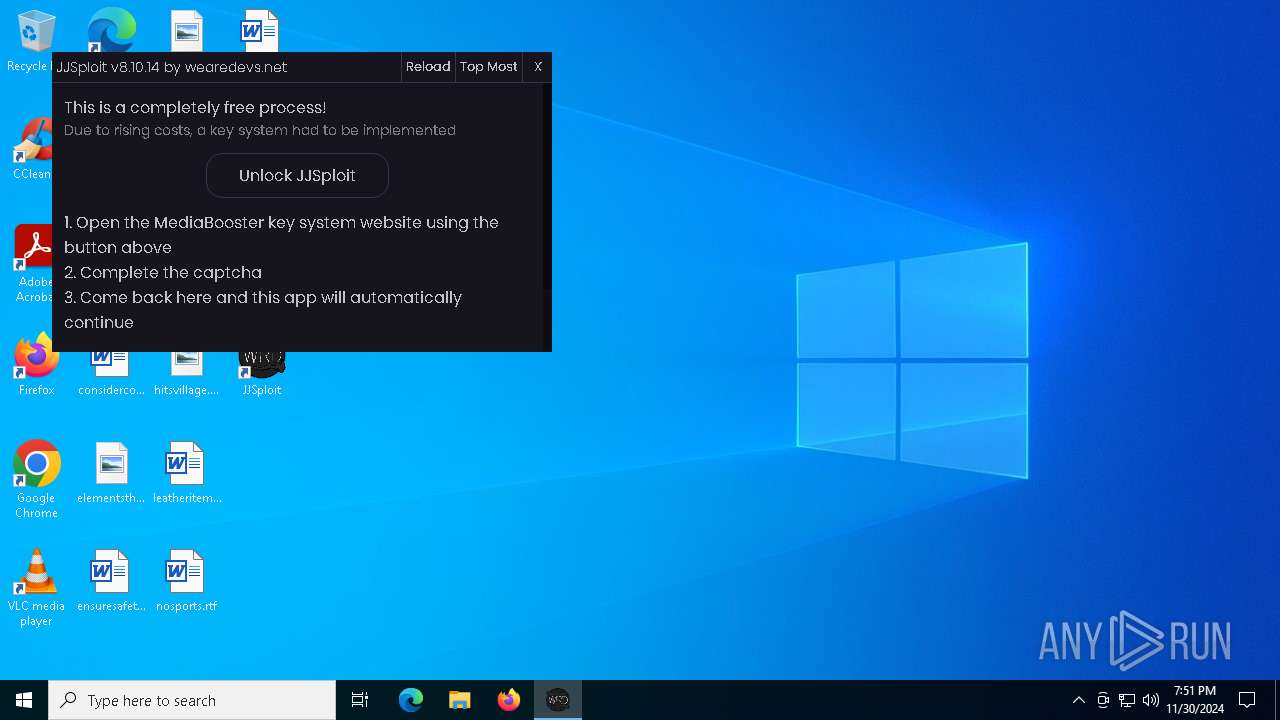Open the Action Center notifications icon
Image resolution: width=1280 pixels, height=720 pixels.
[x=1247, y=700]
